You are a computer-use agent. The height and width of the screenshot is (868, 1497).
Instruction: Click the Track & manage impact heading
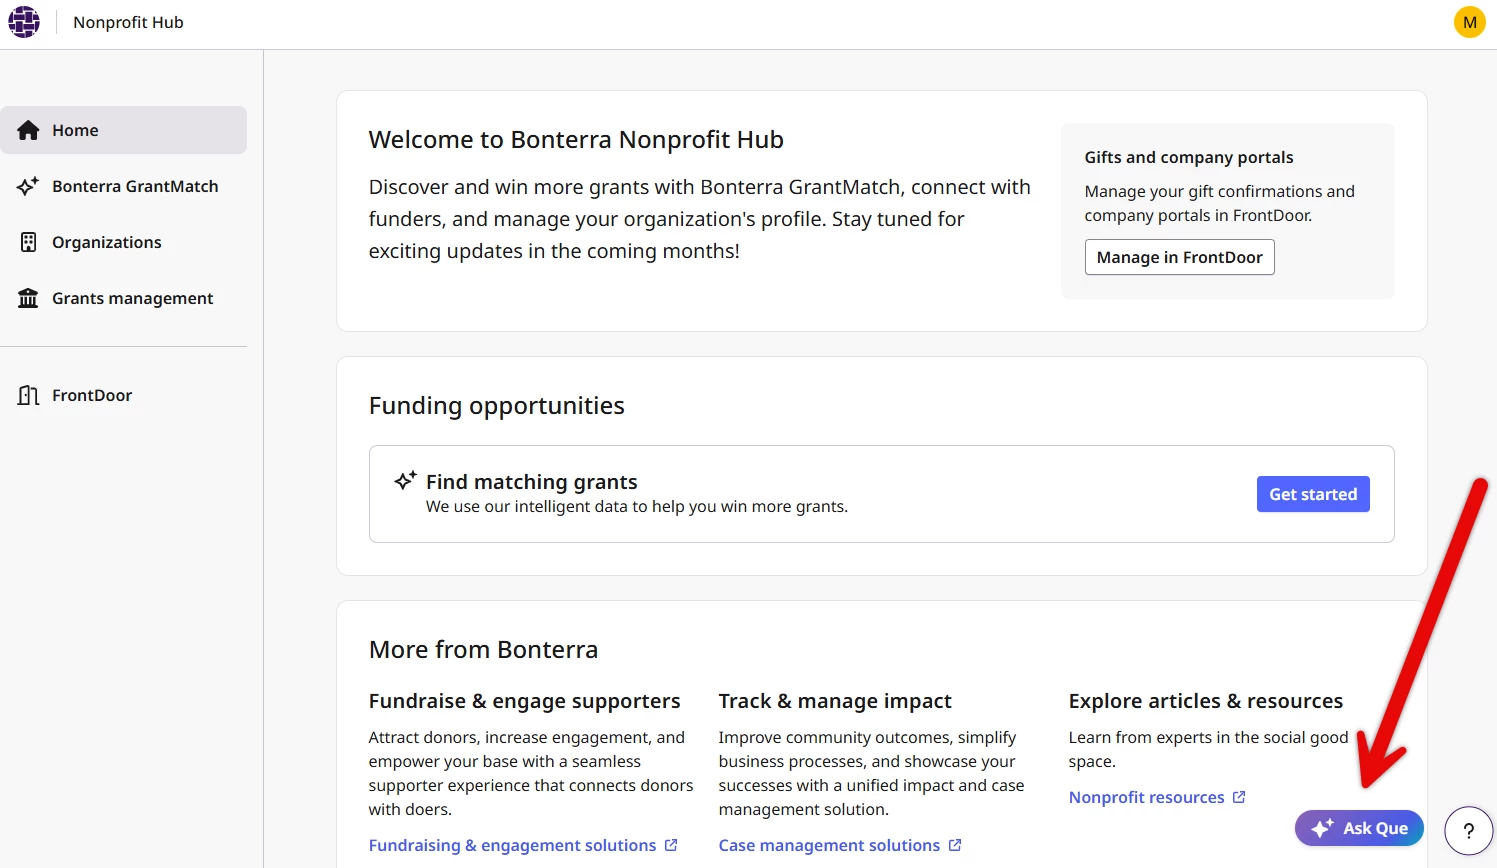[x=835, y=701]
